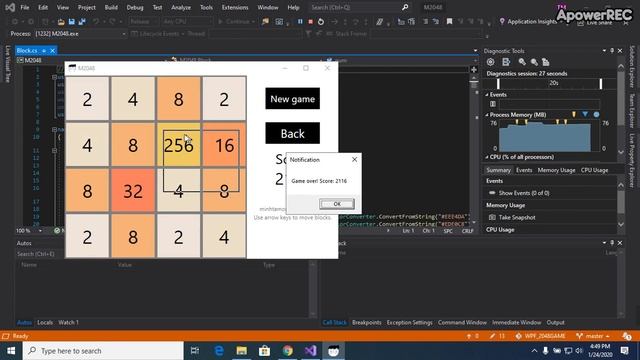Viewport: 640px width, 360px height.
Task: Click the notifications icon in status bar
Action: pos(627,336)
